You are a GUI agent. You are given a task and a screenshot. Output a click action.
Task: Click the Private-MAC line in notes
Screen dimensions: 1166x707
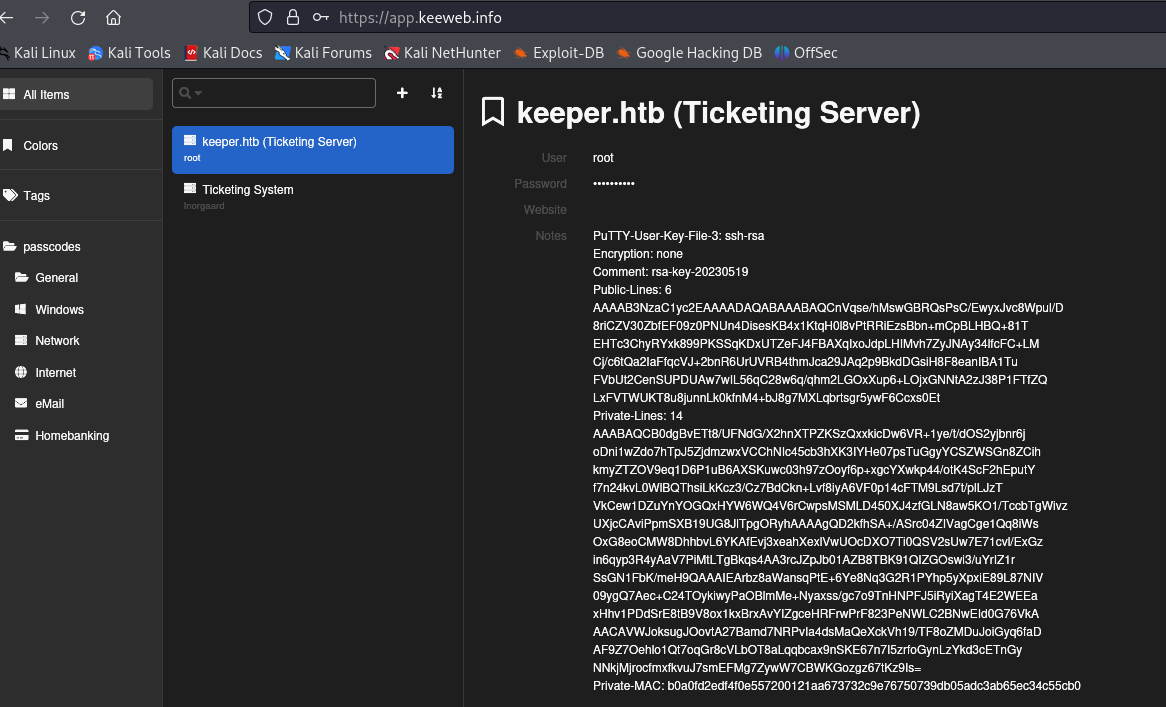pyautogui.click(x=837, y=686)
